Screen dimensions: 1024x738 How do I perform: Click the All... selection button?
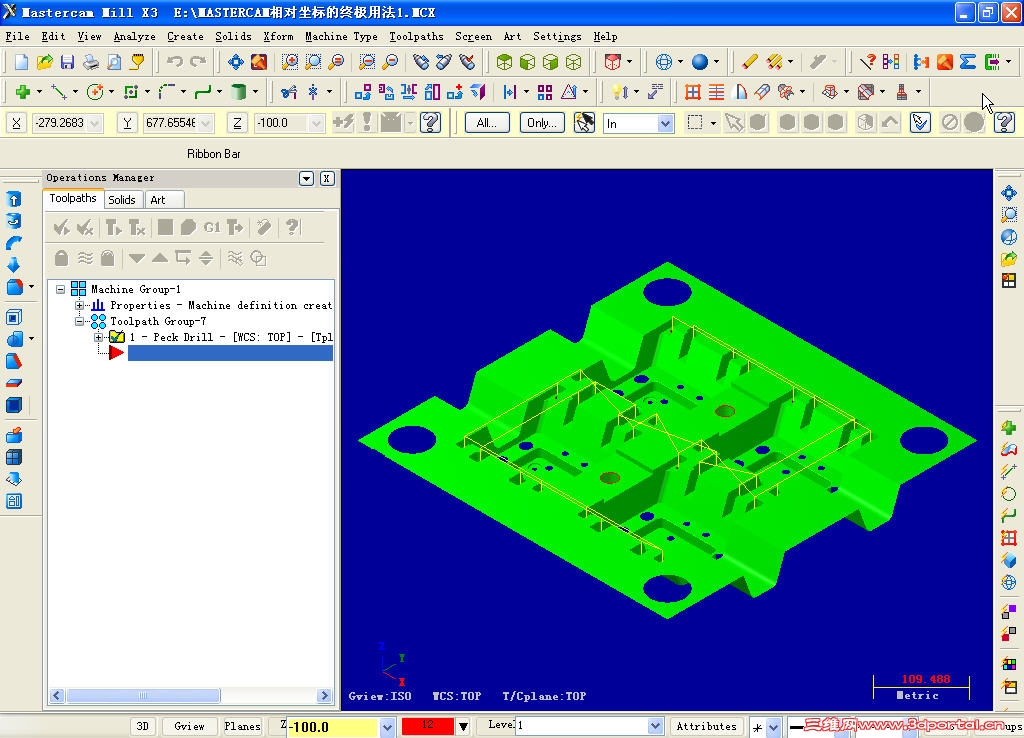pos(487,123)
